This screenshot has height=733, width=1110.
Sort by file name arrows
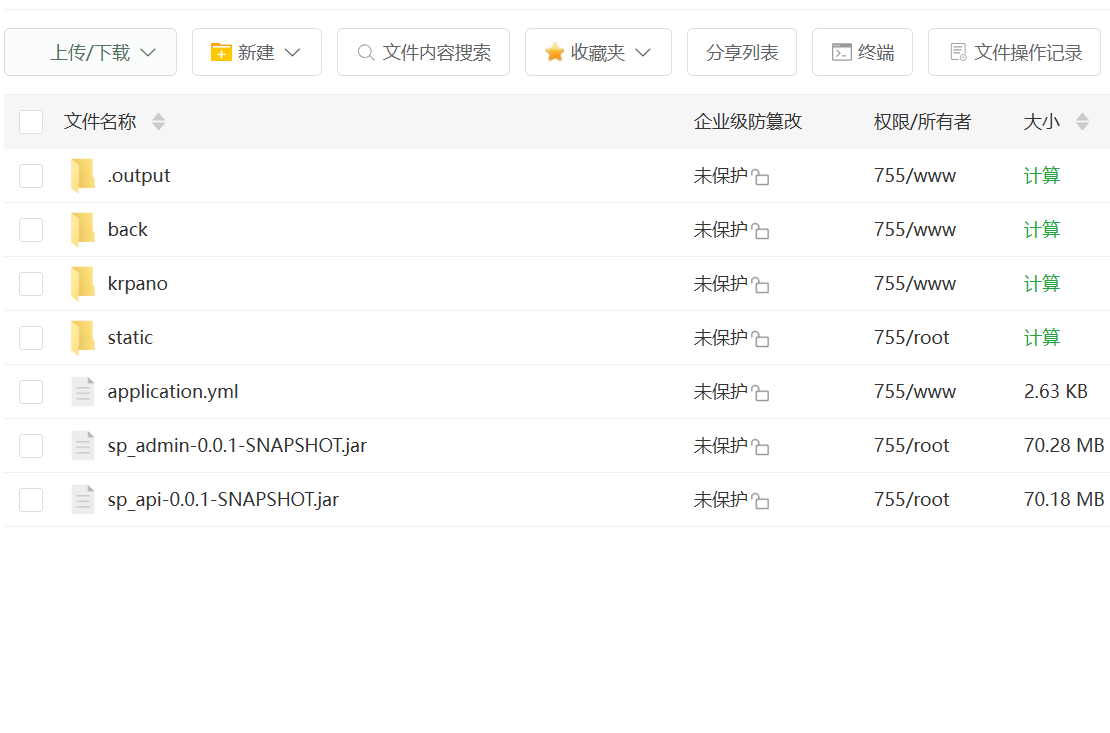tap(158, 122)
